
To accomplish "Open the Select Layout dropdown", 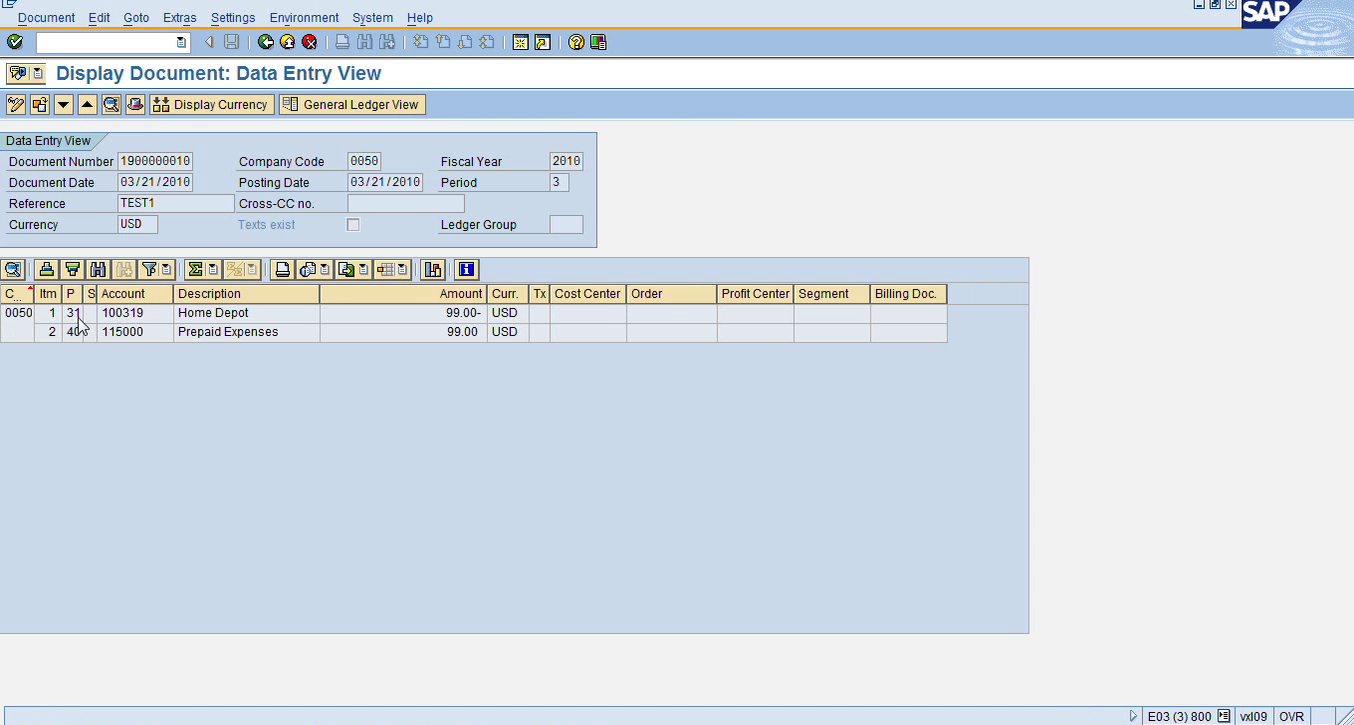I will click(x=403, y=269).
